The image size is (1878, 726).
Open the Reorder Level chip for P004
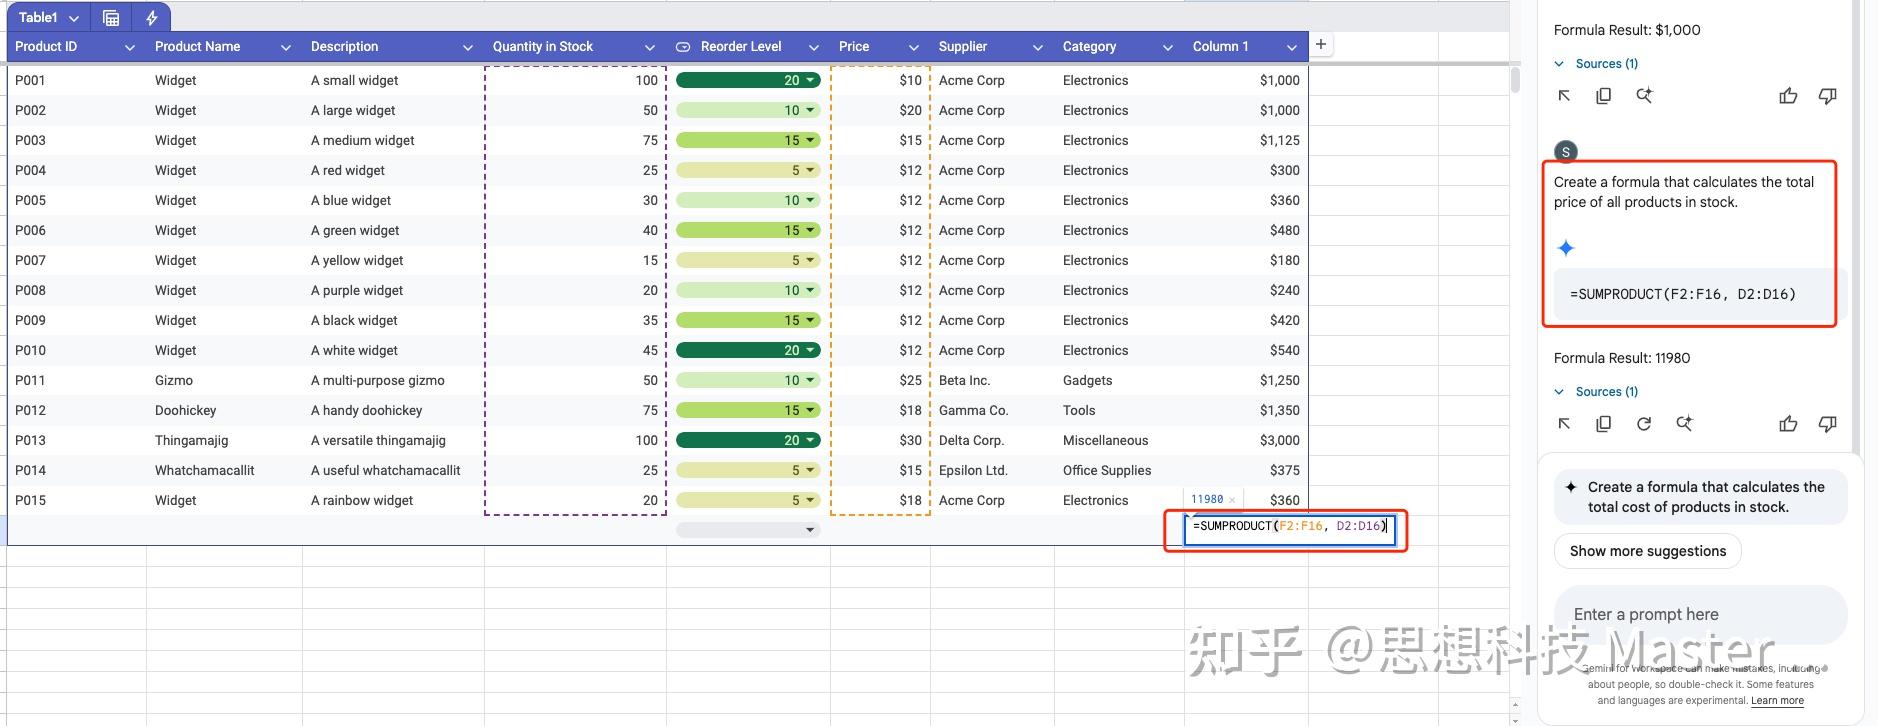[x=748, y=170]
